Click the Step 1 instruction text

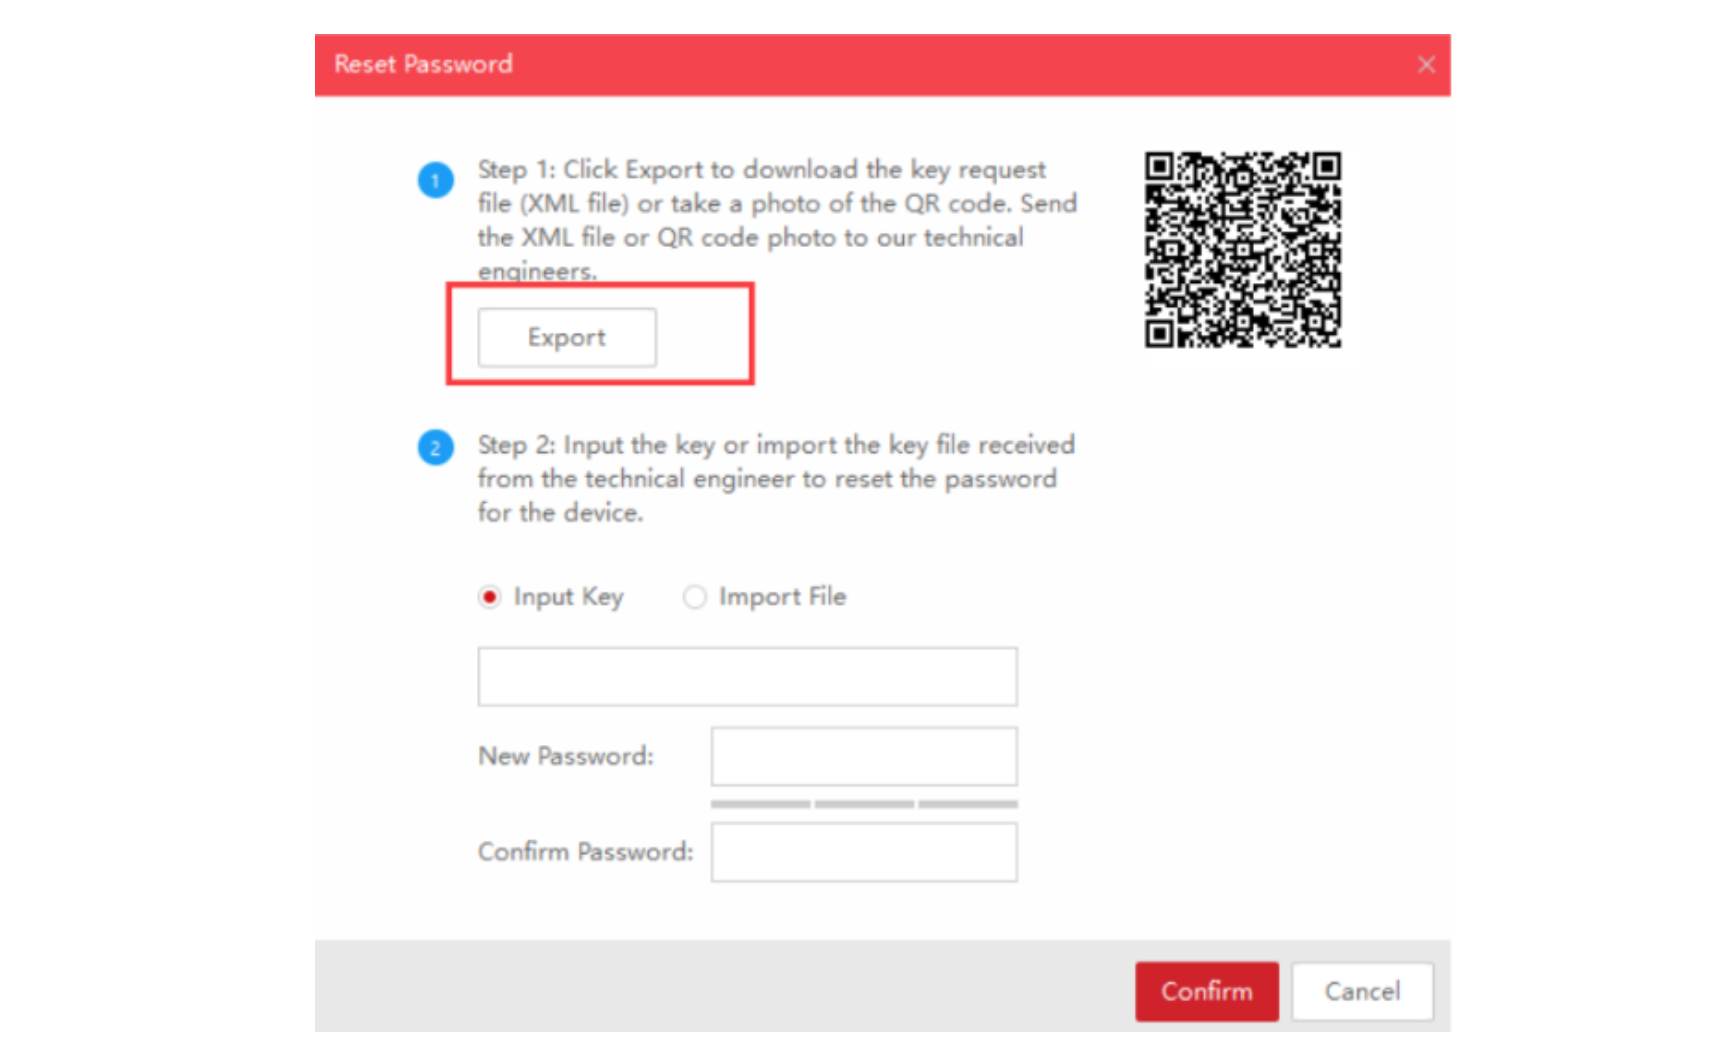777,220
